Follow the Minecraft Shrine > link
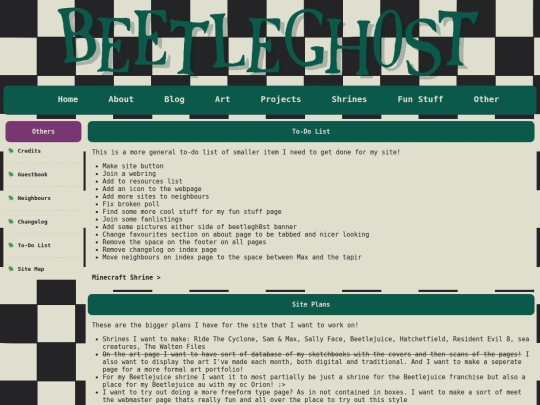The width and height of the screenshot is (540, 405). pos(126,277)
